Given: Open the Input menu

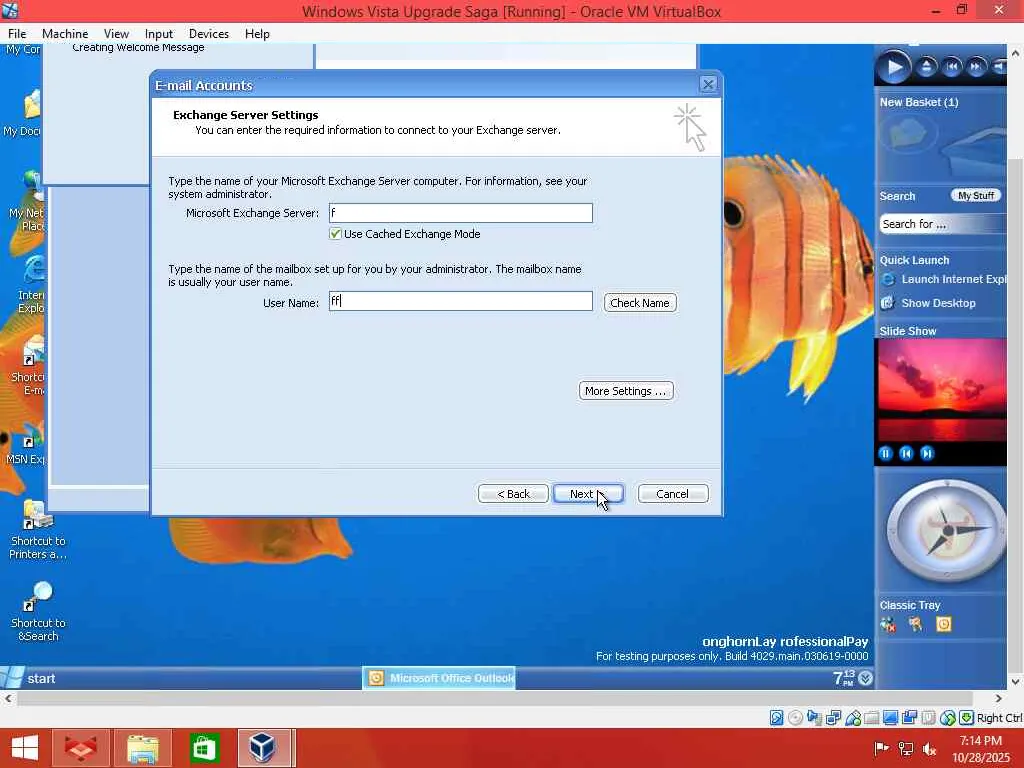Looking at the screenshot, I should point(159,33).
